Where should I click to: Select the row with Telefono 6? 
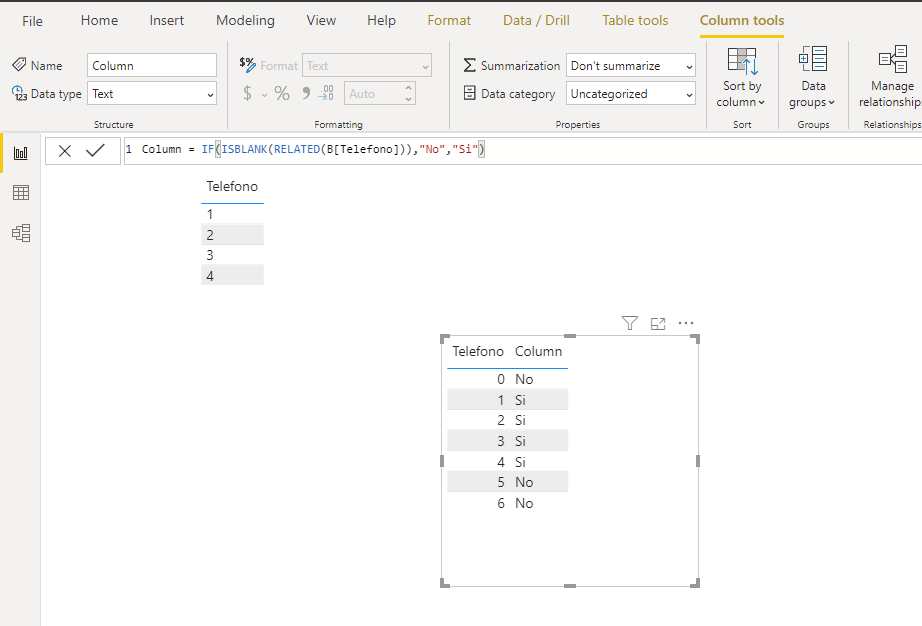click(x=507, y=503)
